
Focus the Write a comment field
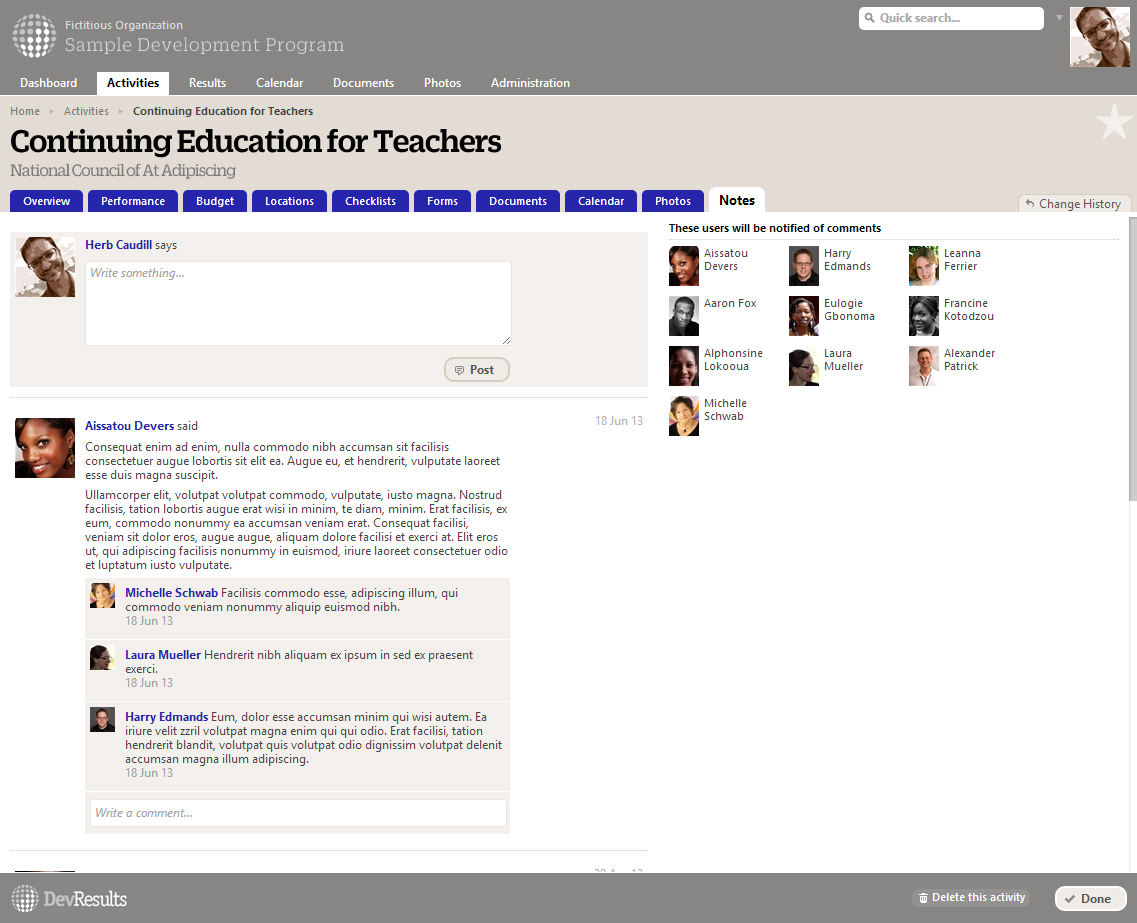(x=298, y=813)
